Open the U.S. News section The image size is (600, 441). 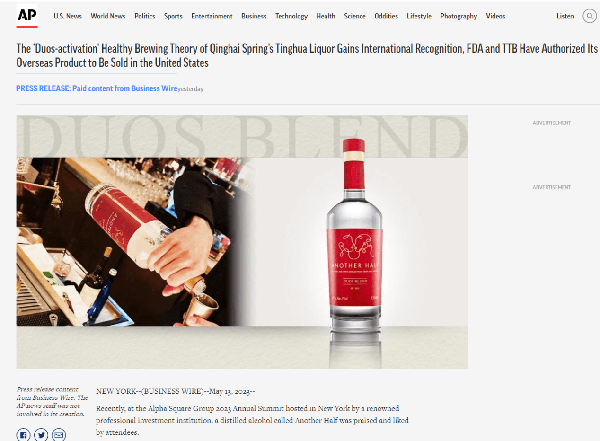point(67,16)
